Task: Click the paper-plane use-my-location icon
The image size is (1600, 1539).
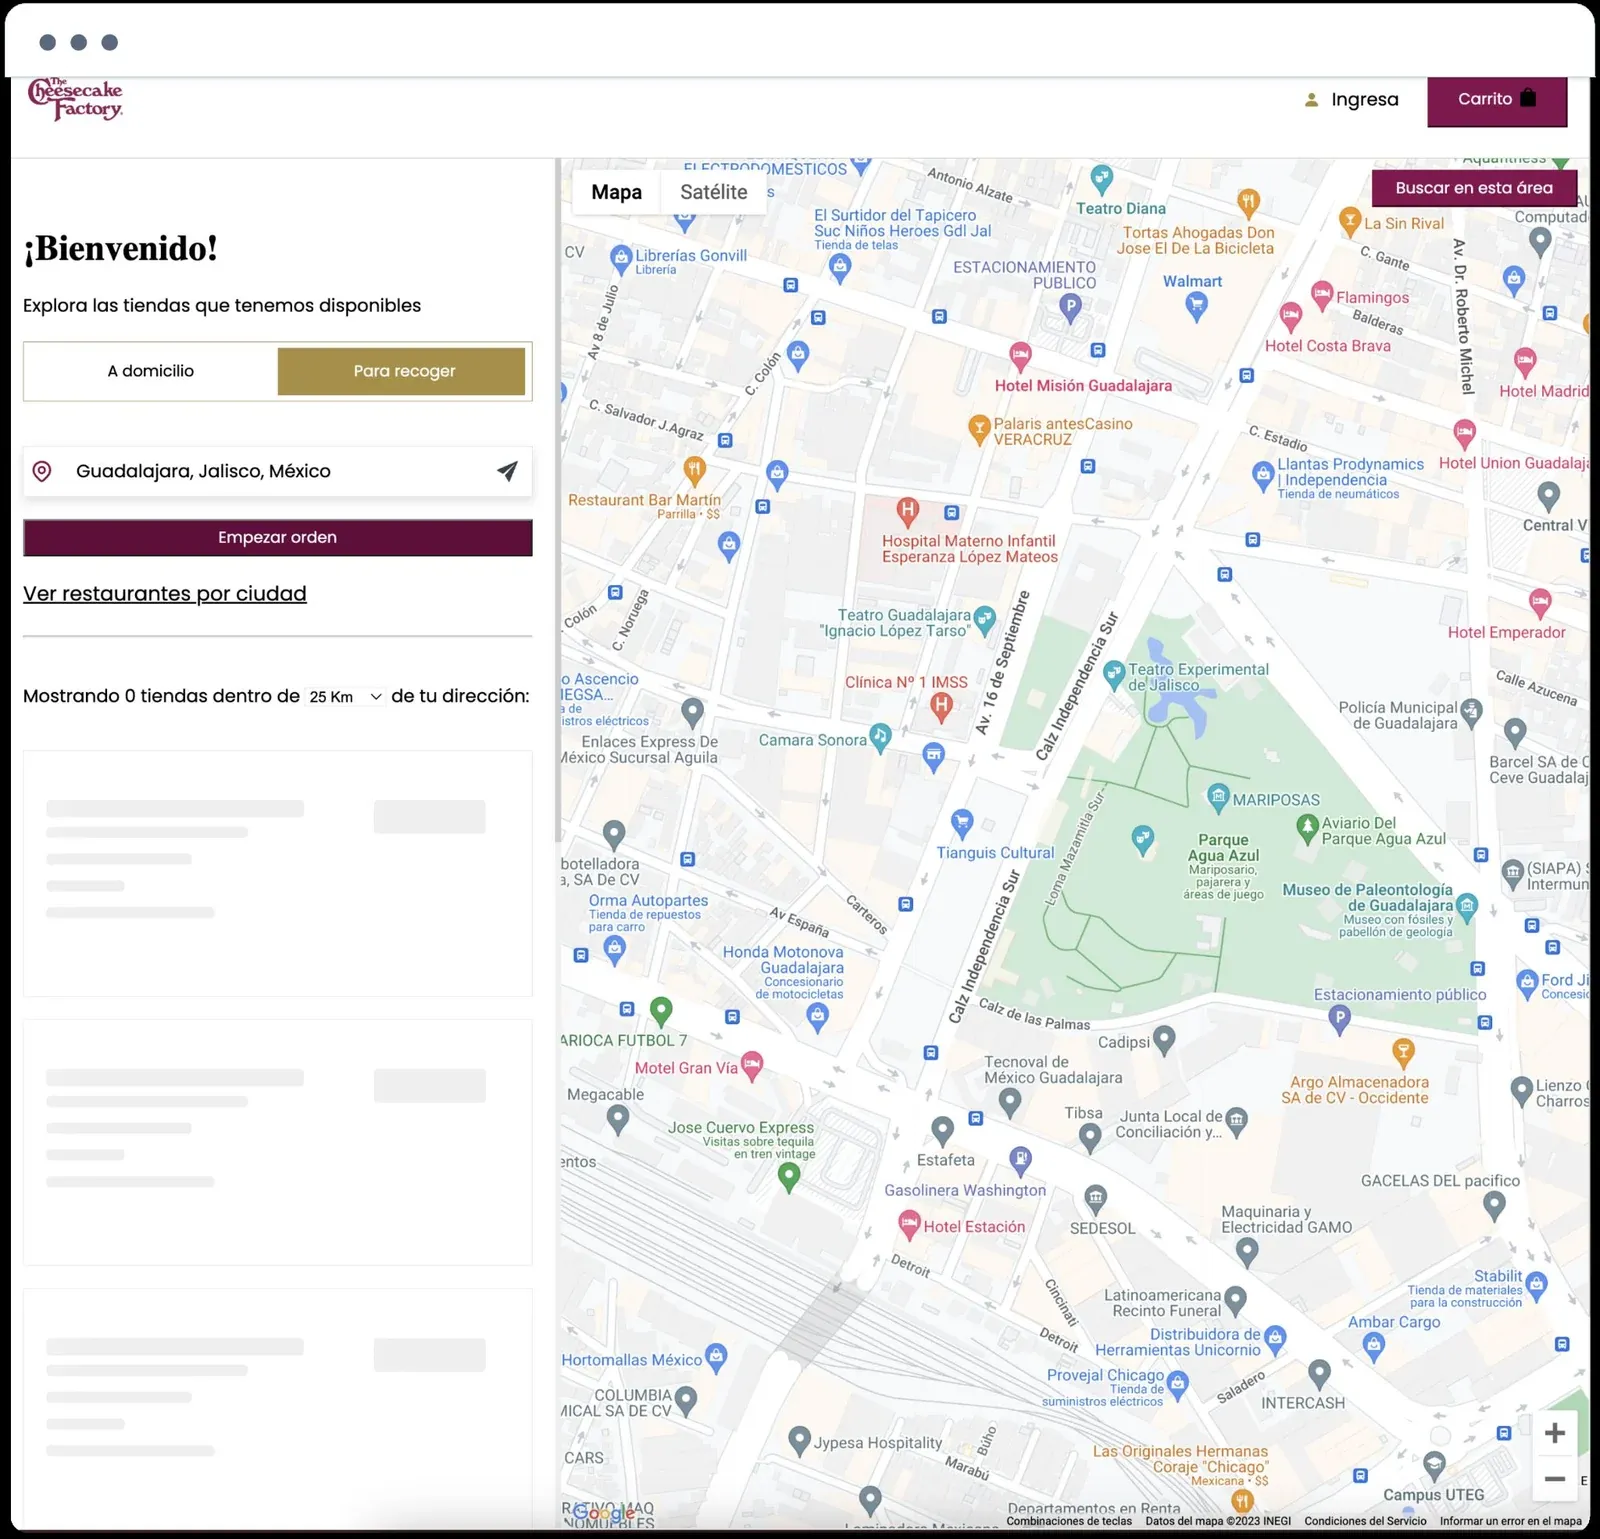Action: pos(507,471)
